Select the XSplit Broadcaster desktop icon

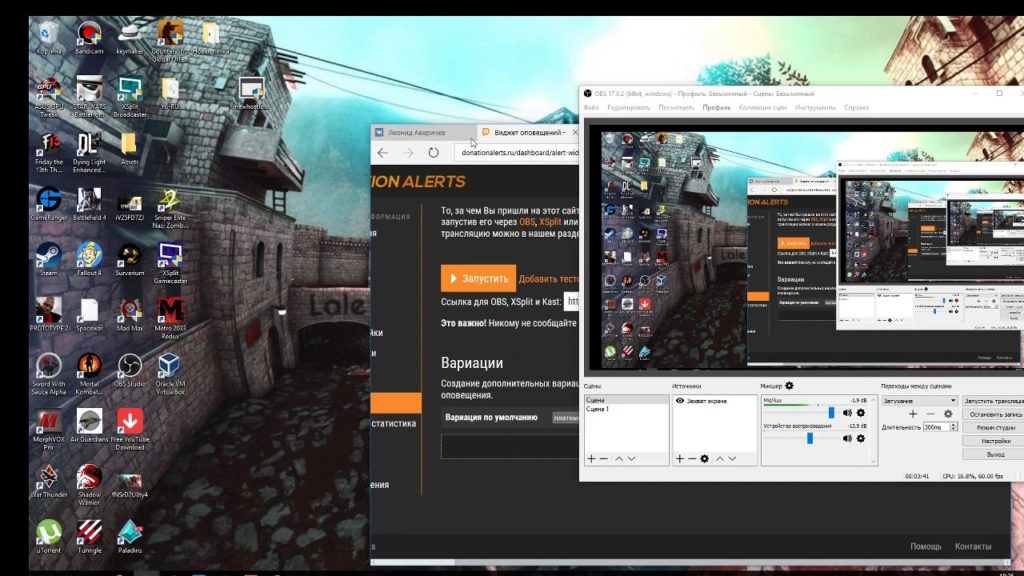tap(129, 97)
